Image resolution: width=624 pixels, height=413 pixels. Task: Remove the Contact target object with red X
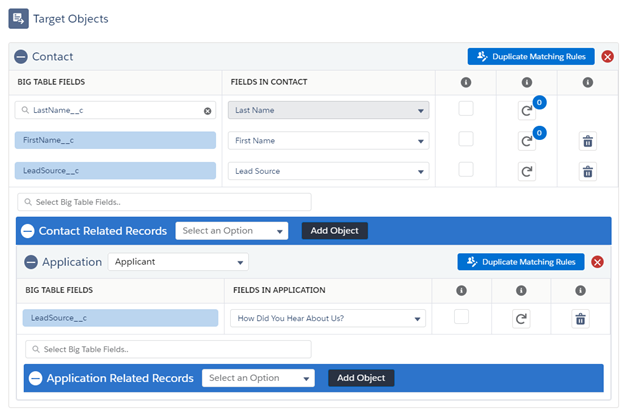[608, 57]
